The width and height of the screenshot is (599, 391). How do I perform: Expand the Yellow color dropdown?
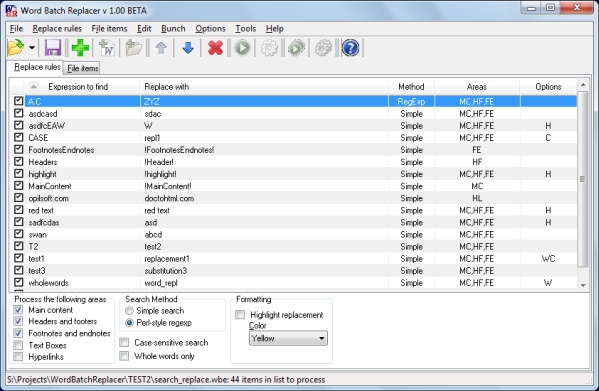tap(288, 338)
